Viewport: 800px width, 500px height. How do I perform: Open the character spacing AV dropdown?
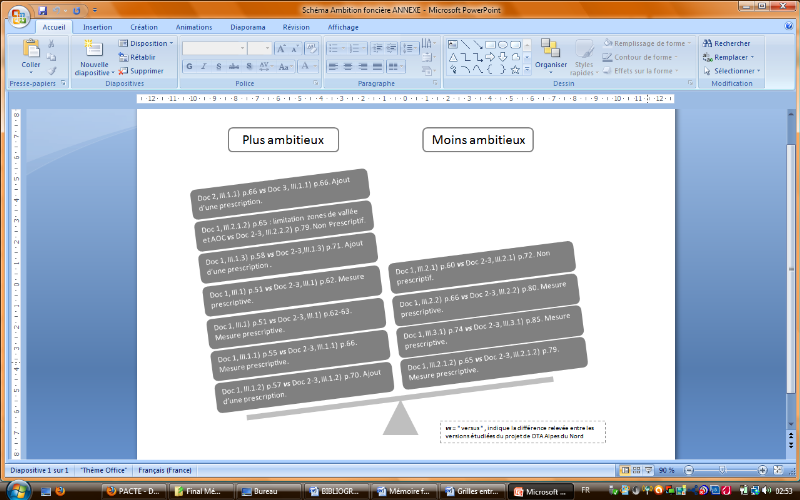click(x=266, y=66)
